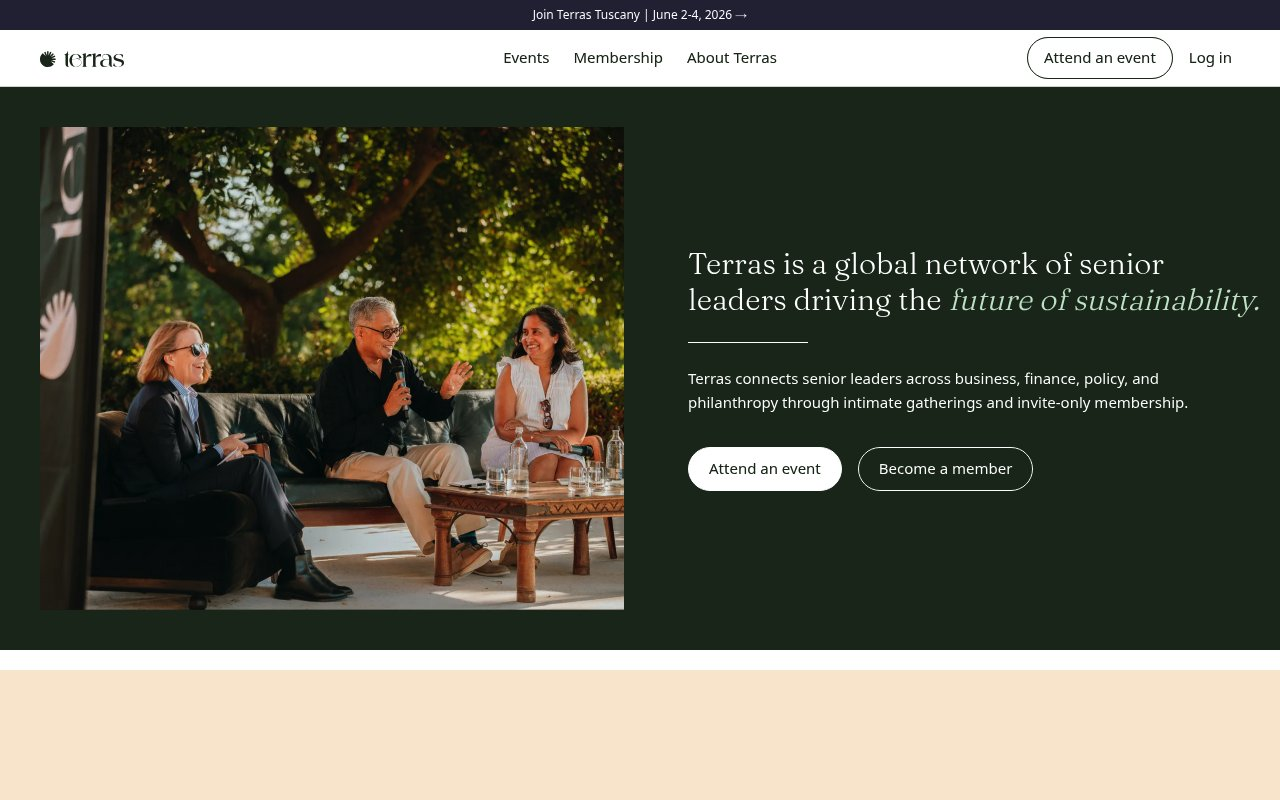1280x800 pixels.
Task: Click the panel discussion photo
Action: tap(332, 368)
